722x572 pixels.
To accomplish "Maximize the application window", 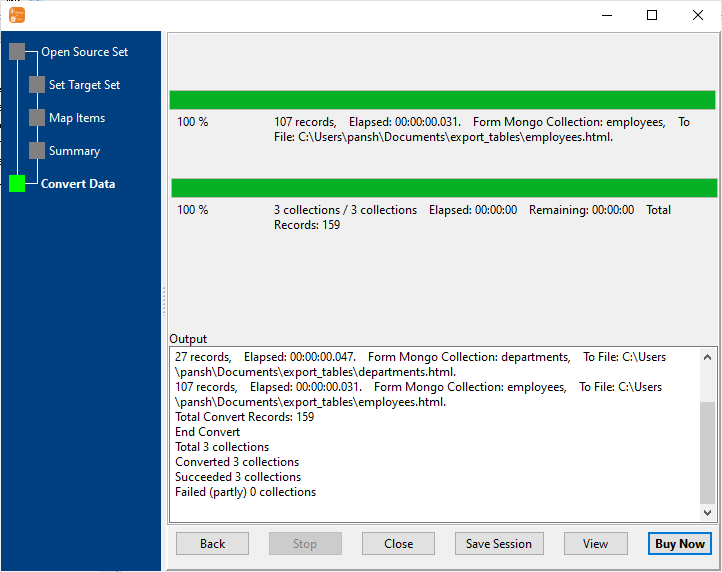I will coord(652,15).
